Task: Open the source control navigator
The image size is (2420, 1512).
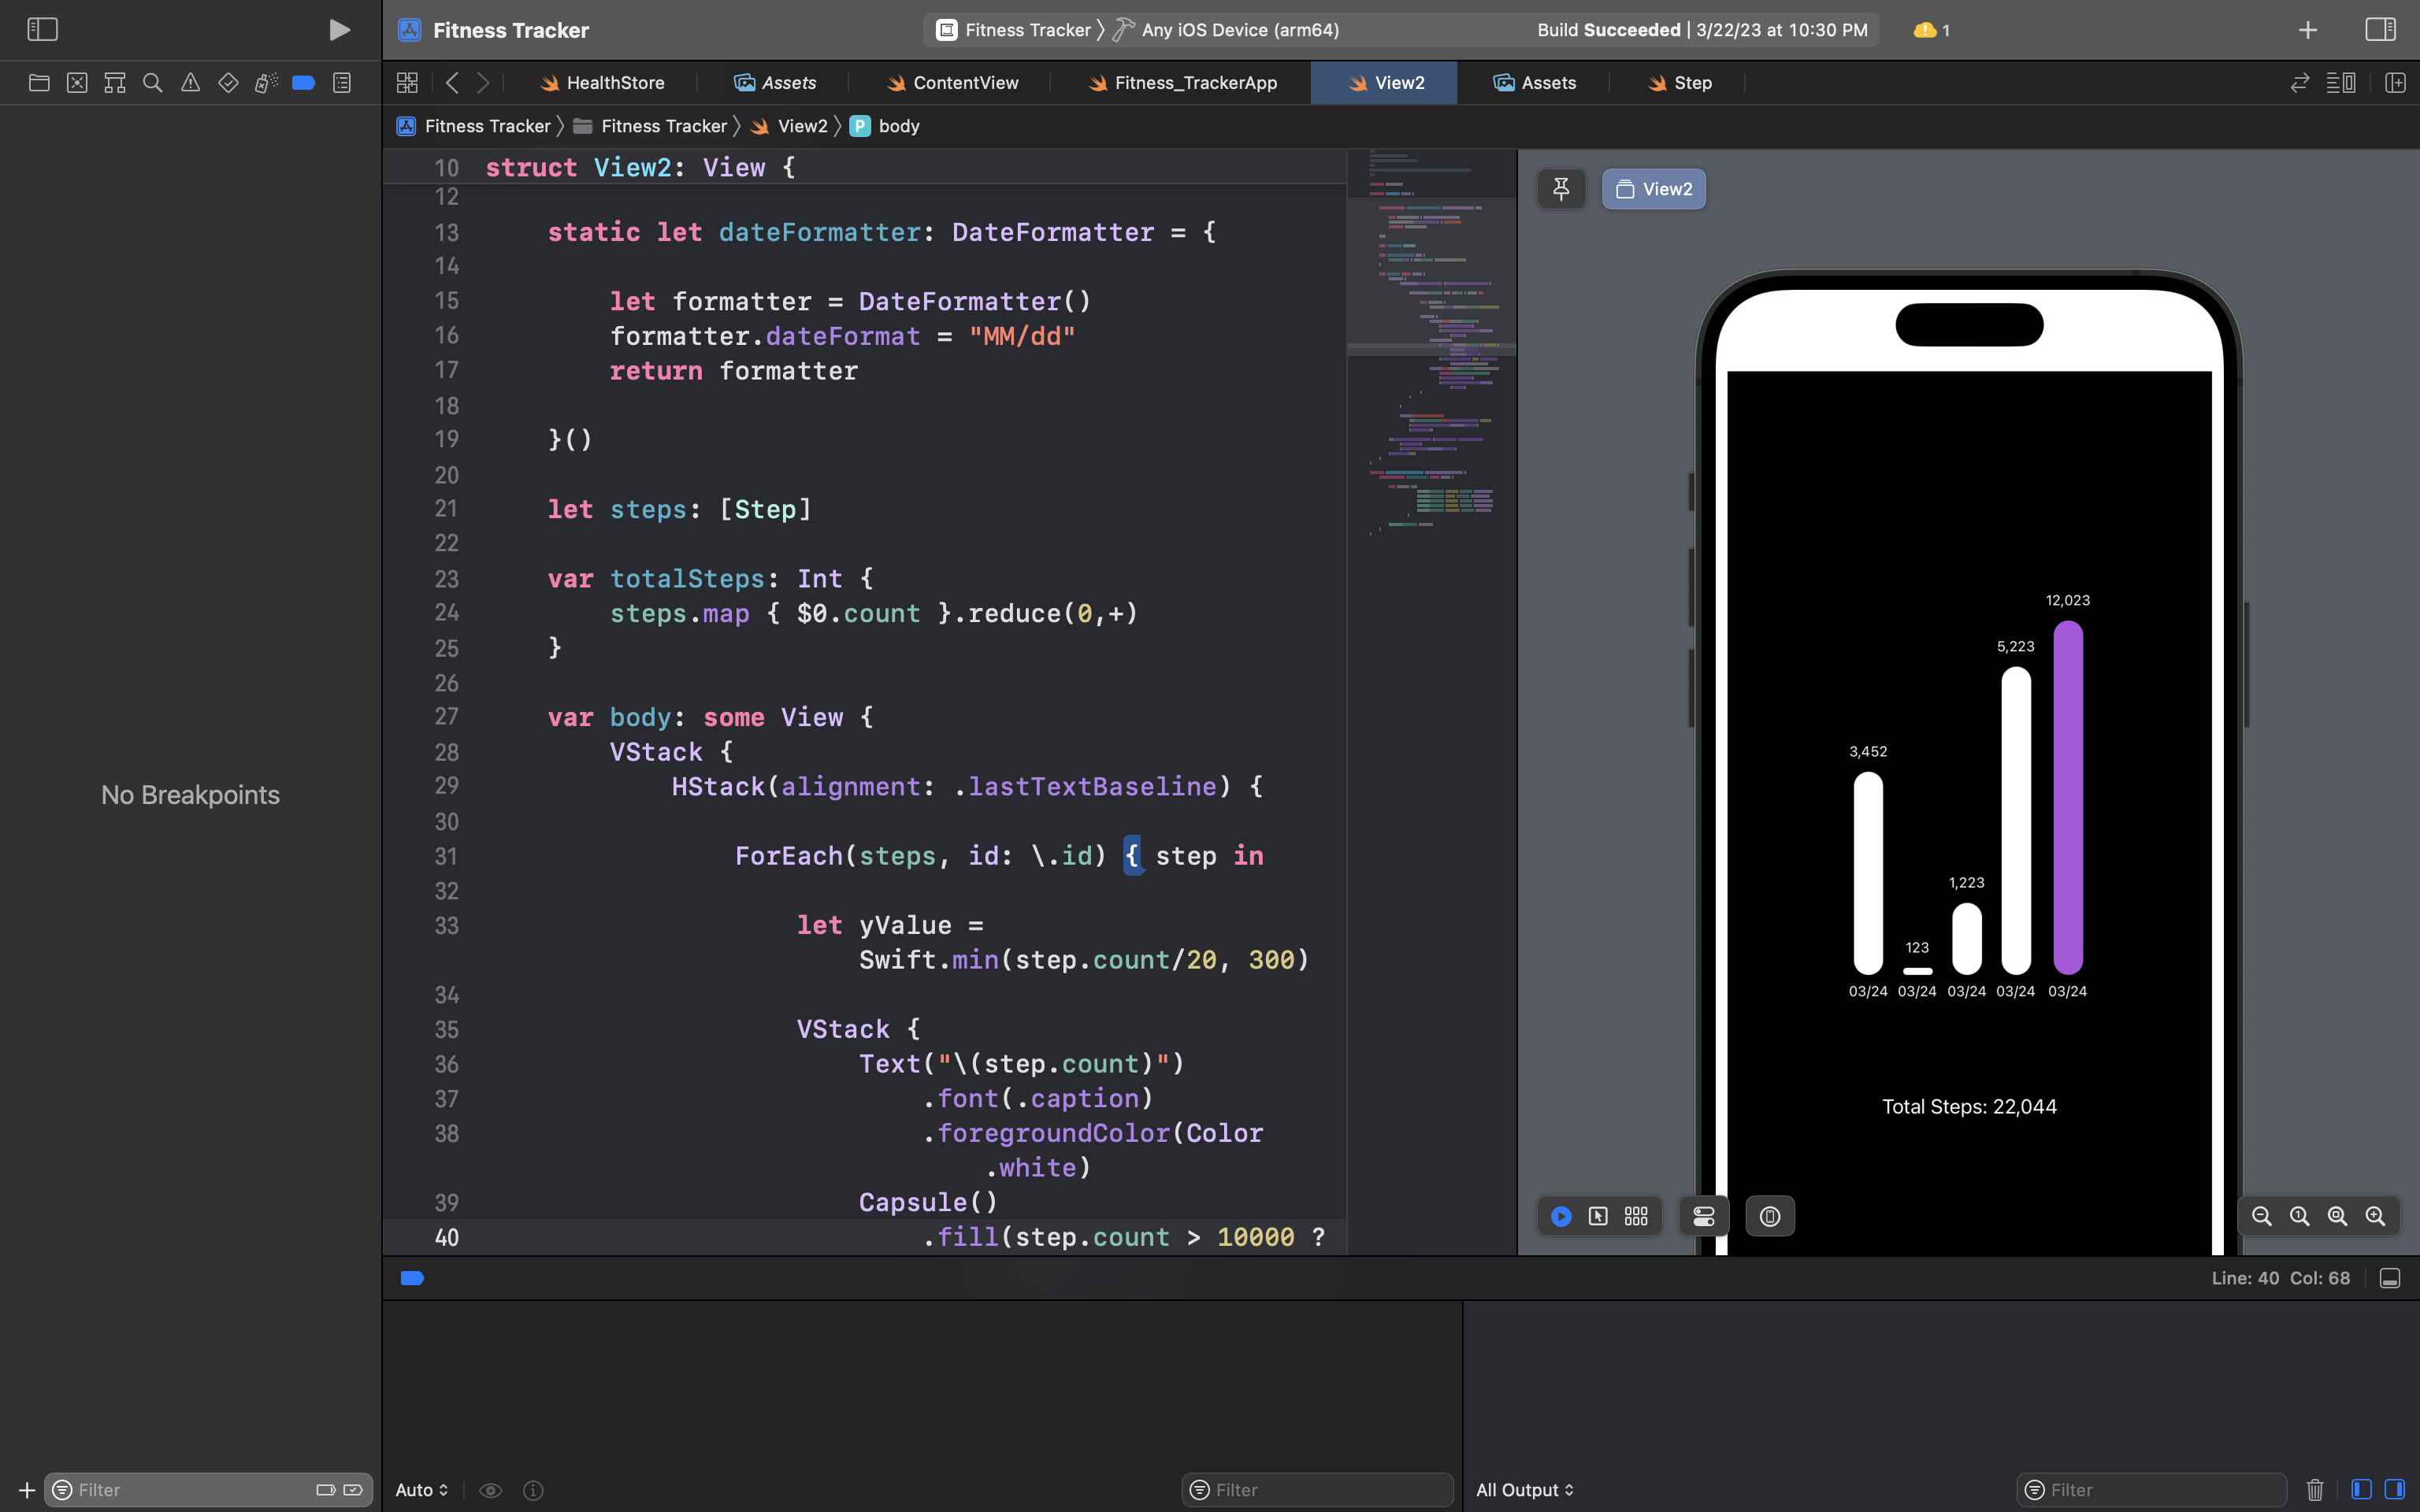Action: click(77, 83)
